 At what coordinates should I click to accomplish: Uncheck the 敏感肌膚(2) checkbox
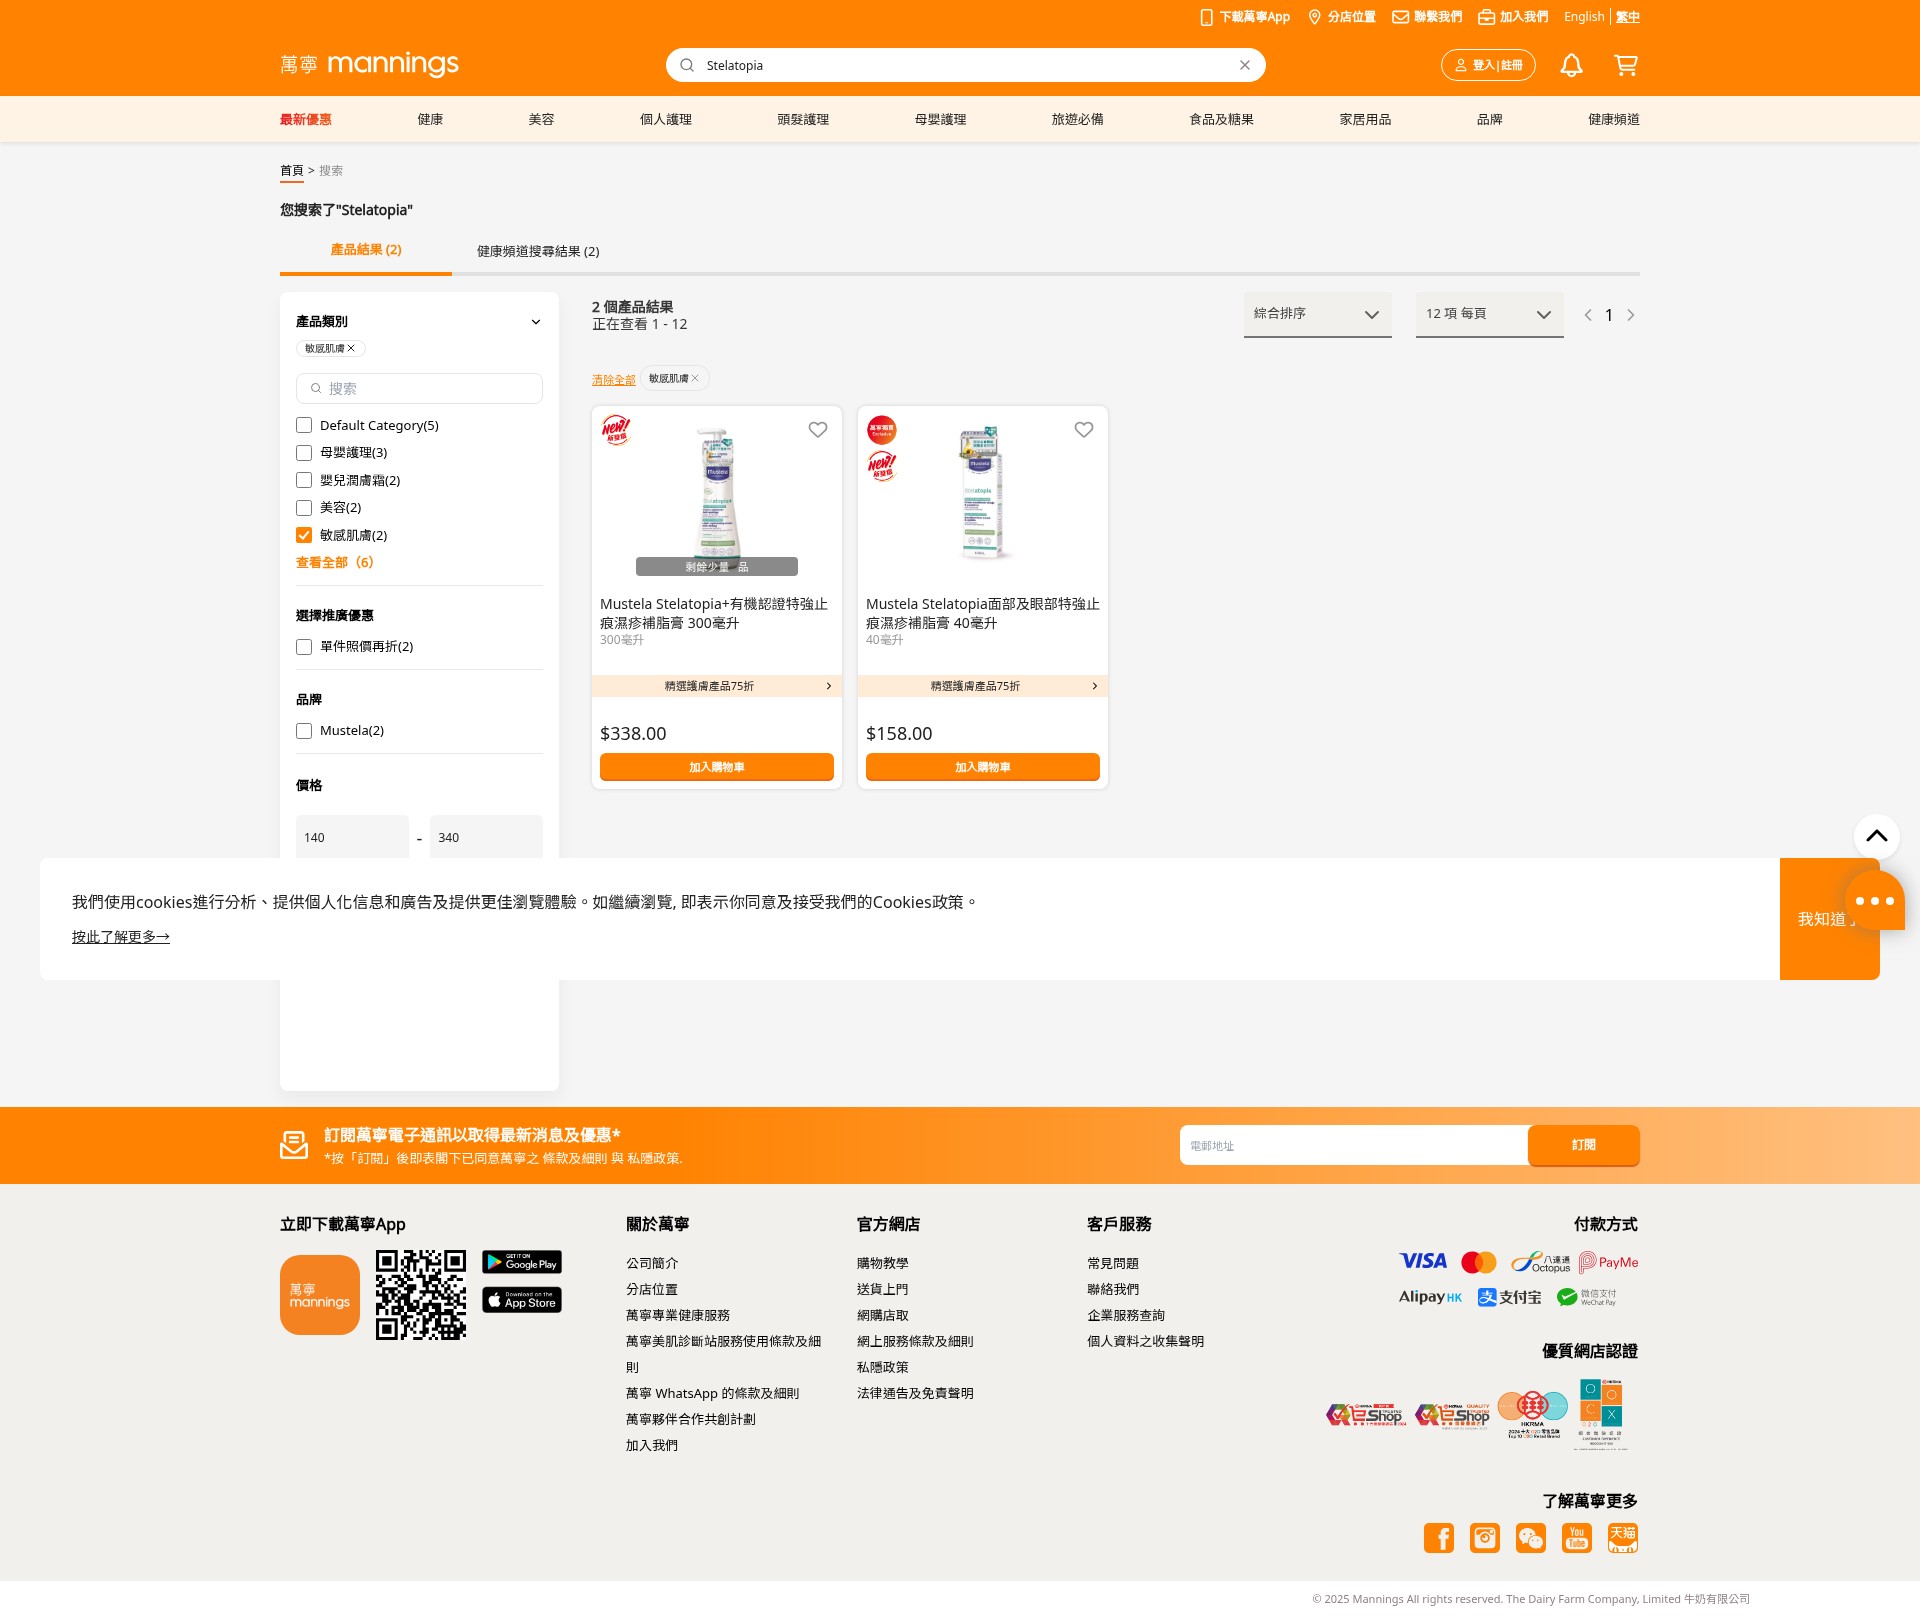304,535
